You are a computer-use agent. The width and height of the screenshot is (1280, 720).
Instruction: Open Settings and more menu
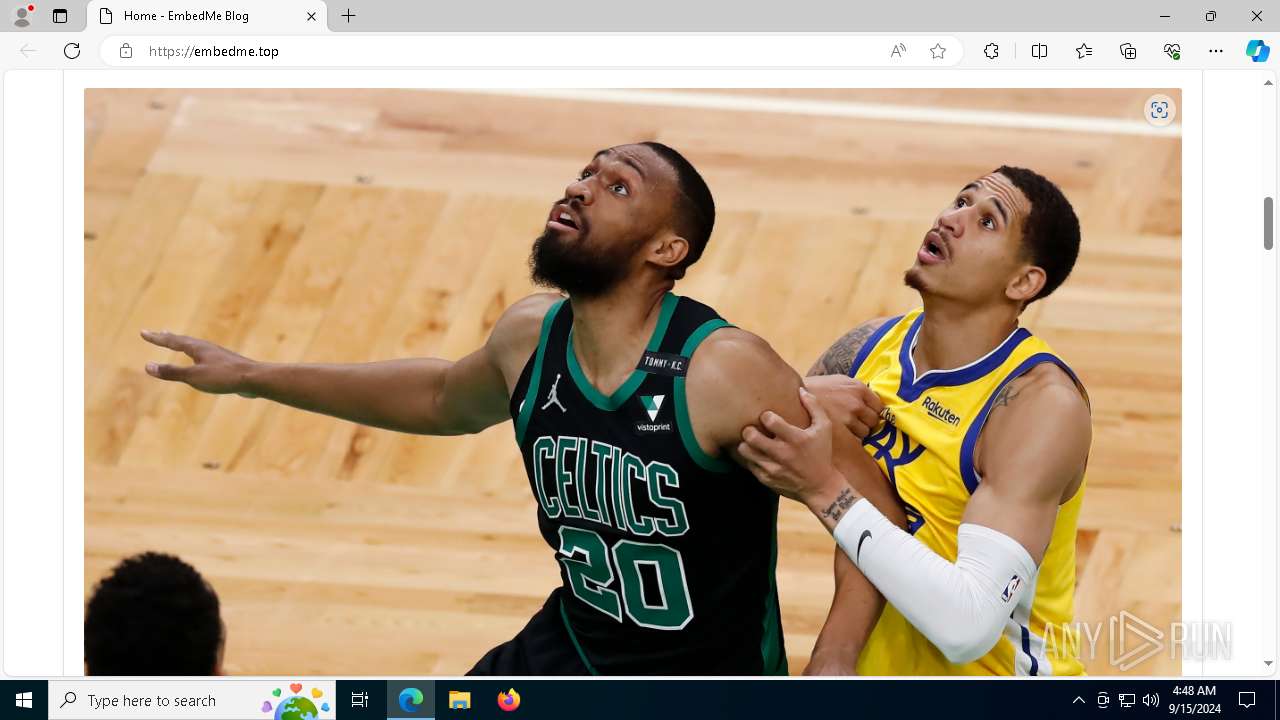(1216, 51)
